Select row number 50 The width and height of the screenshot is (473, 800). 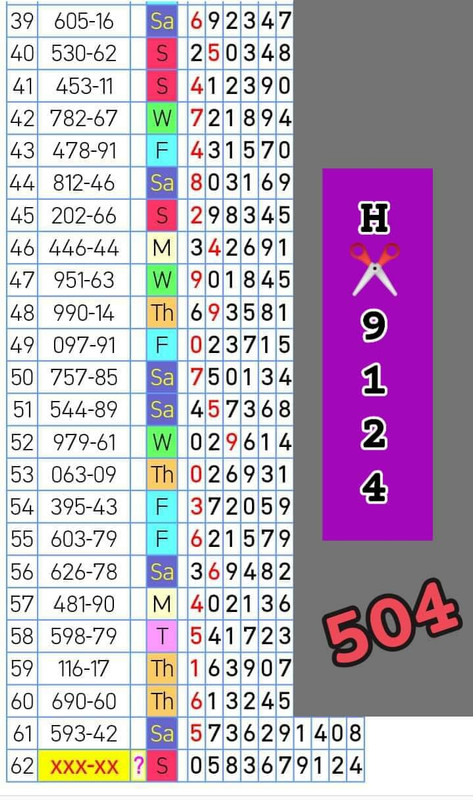point(22,378)
